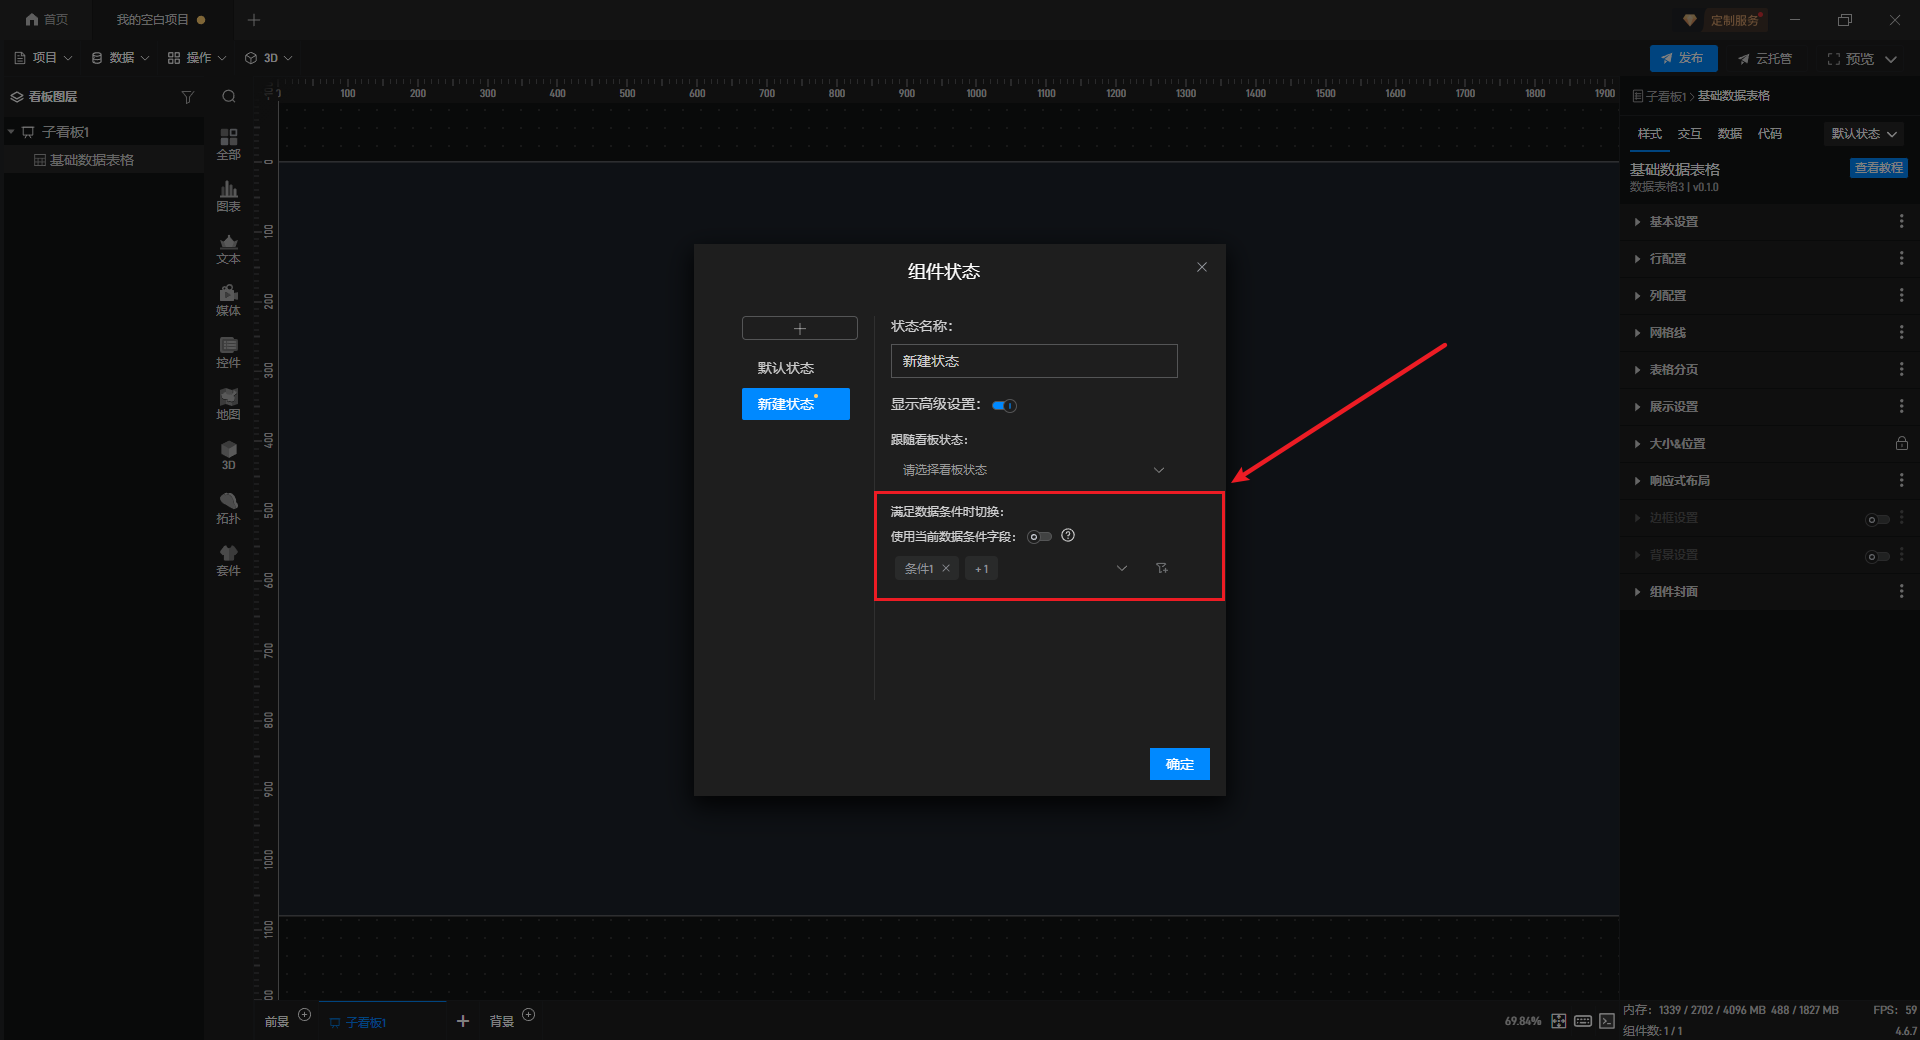This screenshot has width=1920, height=1040.
Task: Open the 默认状态 dropdown in right panel
Action: pyautogui.click(x=1864, y=134)
